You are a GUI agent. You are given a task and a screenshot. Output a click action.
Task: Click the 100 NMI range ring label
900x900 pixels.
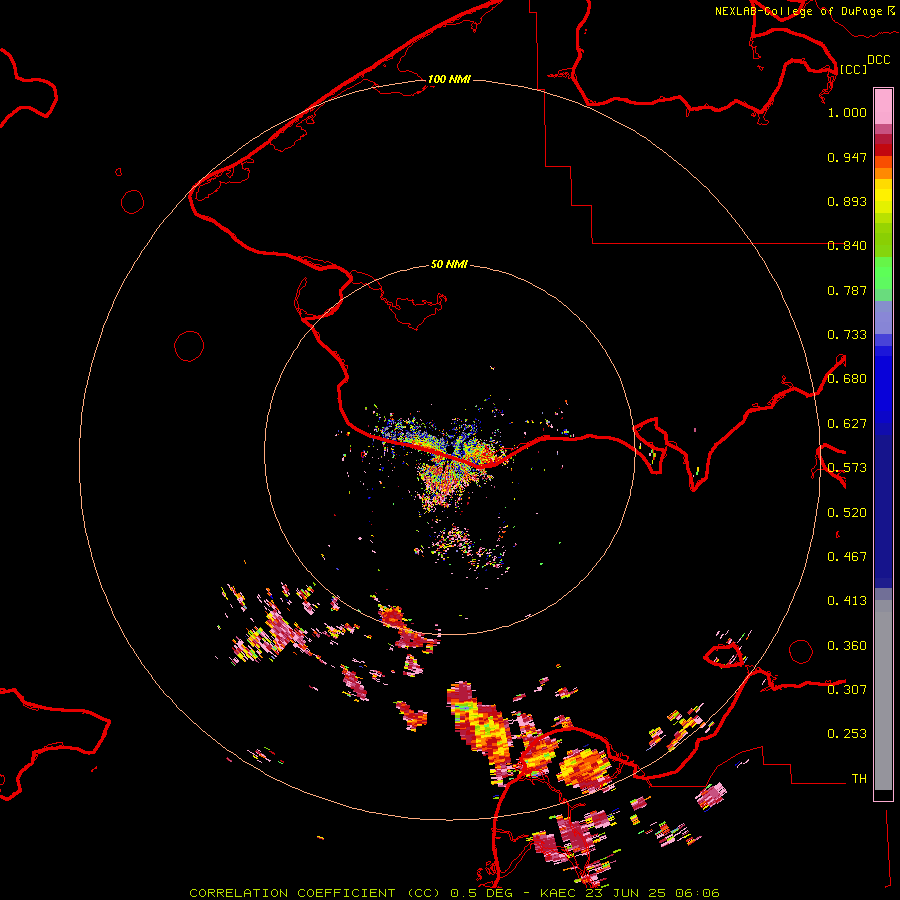449,79
